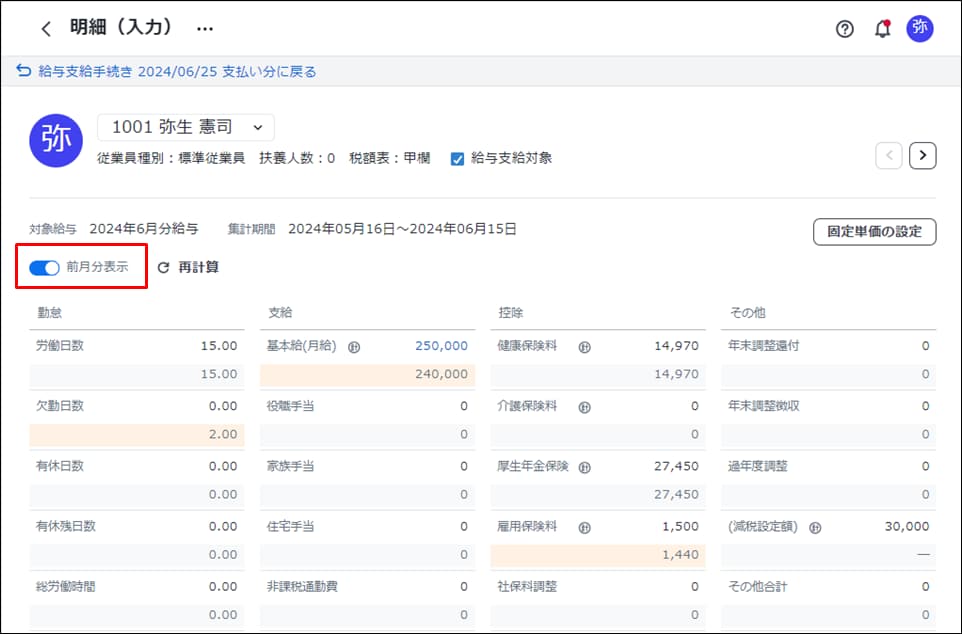Open the employee selector 1001 弥生 憲司
This screenshot has height=634, width=962.
(186, 127)
